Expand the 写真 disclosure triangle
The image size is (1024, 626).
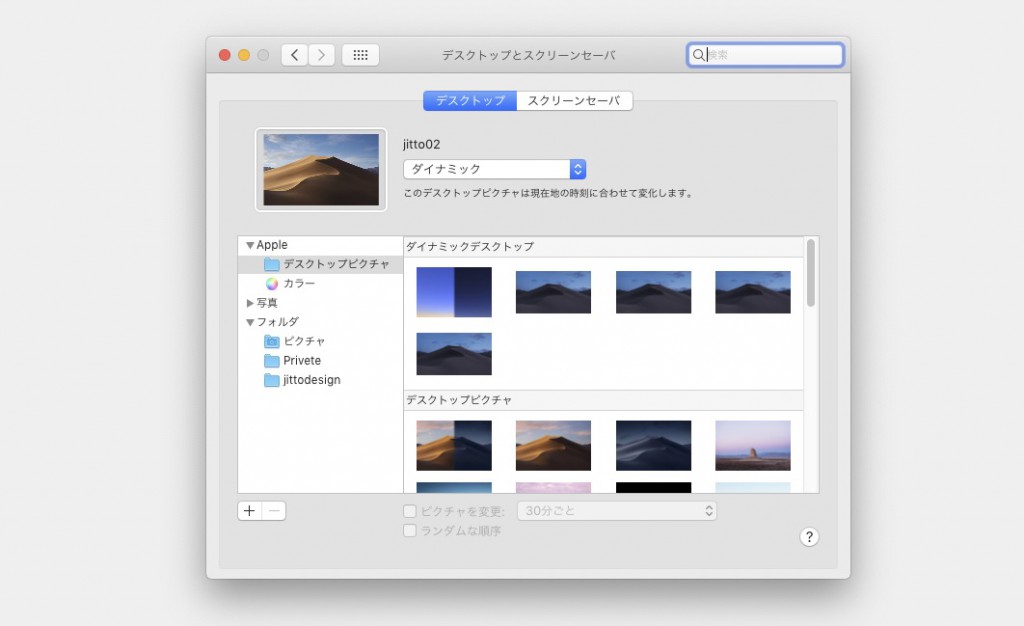[249, 303]
